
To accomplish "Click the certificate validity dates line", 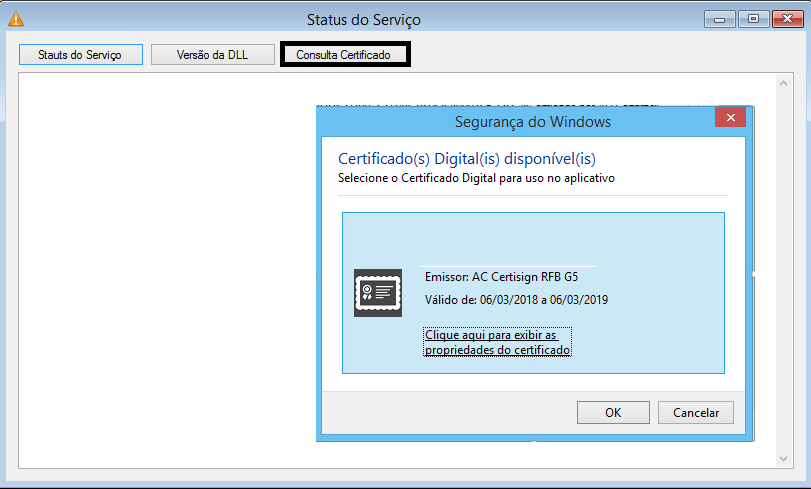I will click(517, 300).
